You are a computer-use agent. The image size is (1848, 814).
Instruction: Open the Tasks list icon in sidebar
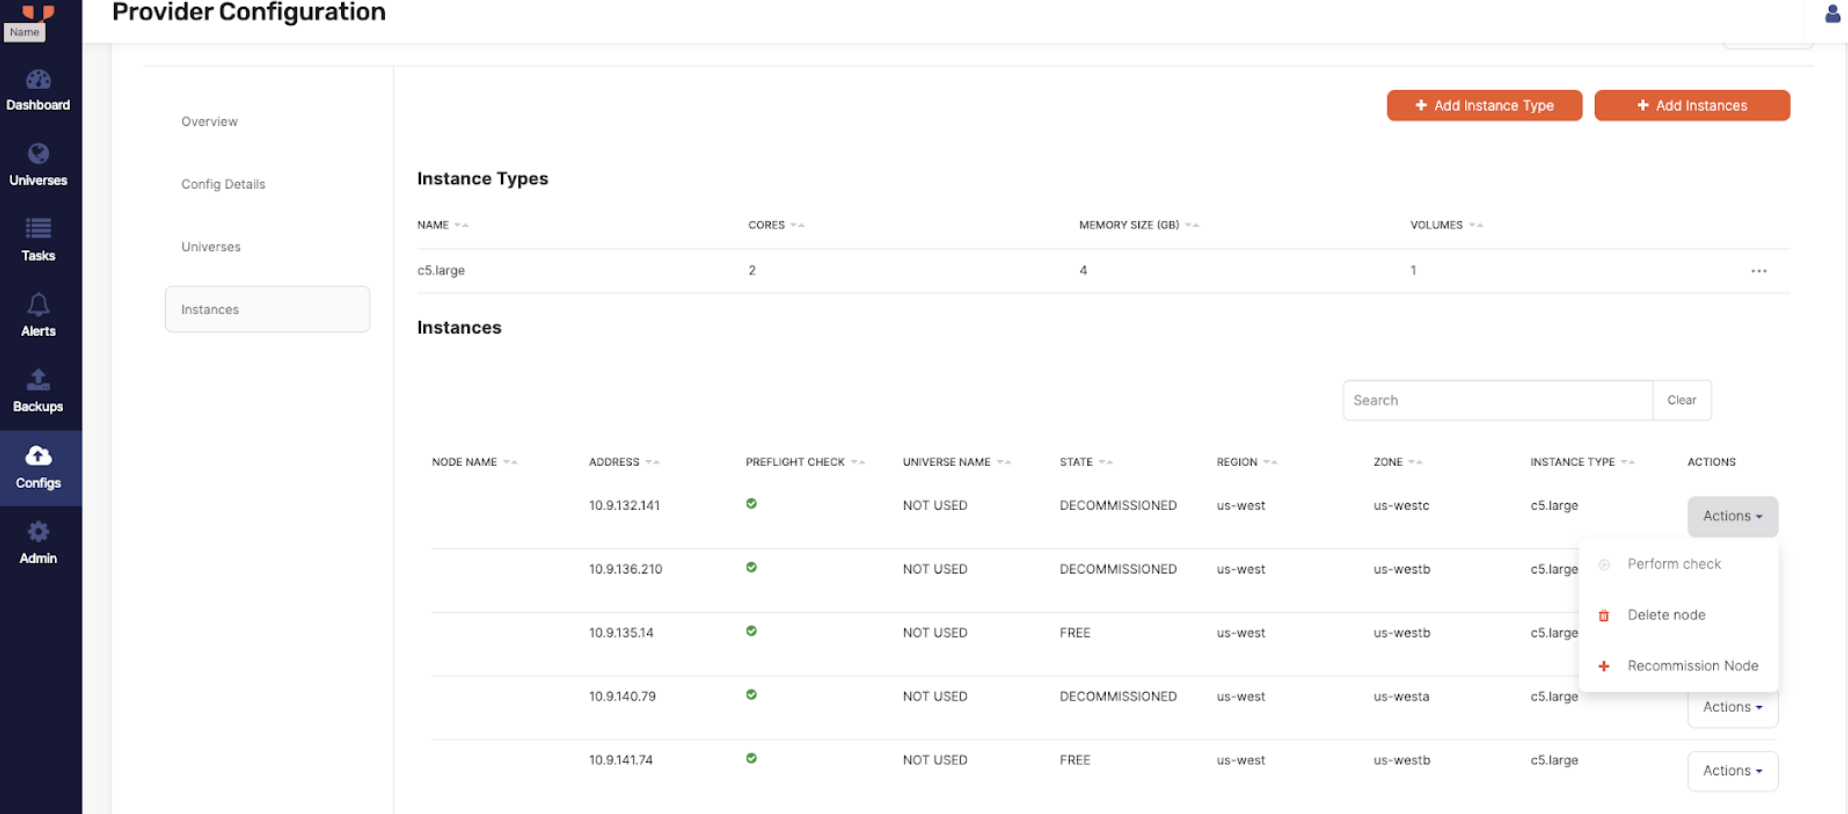(38, 229)
